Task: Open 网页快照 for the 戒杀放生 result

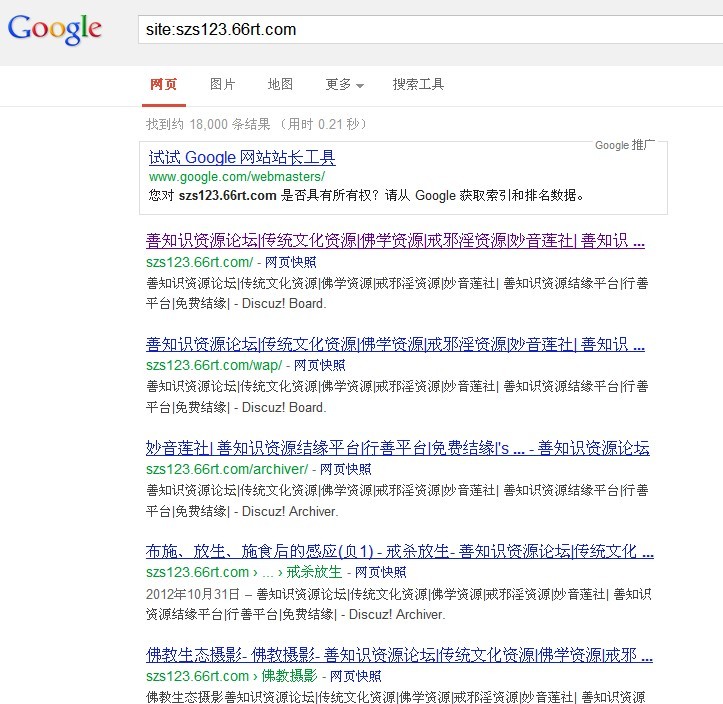Action: [x=380, y=573]
